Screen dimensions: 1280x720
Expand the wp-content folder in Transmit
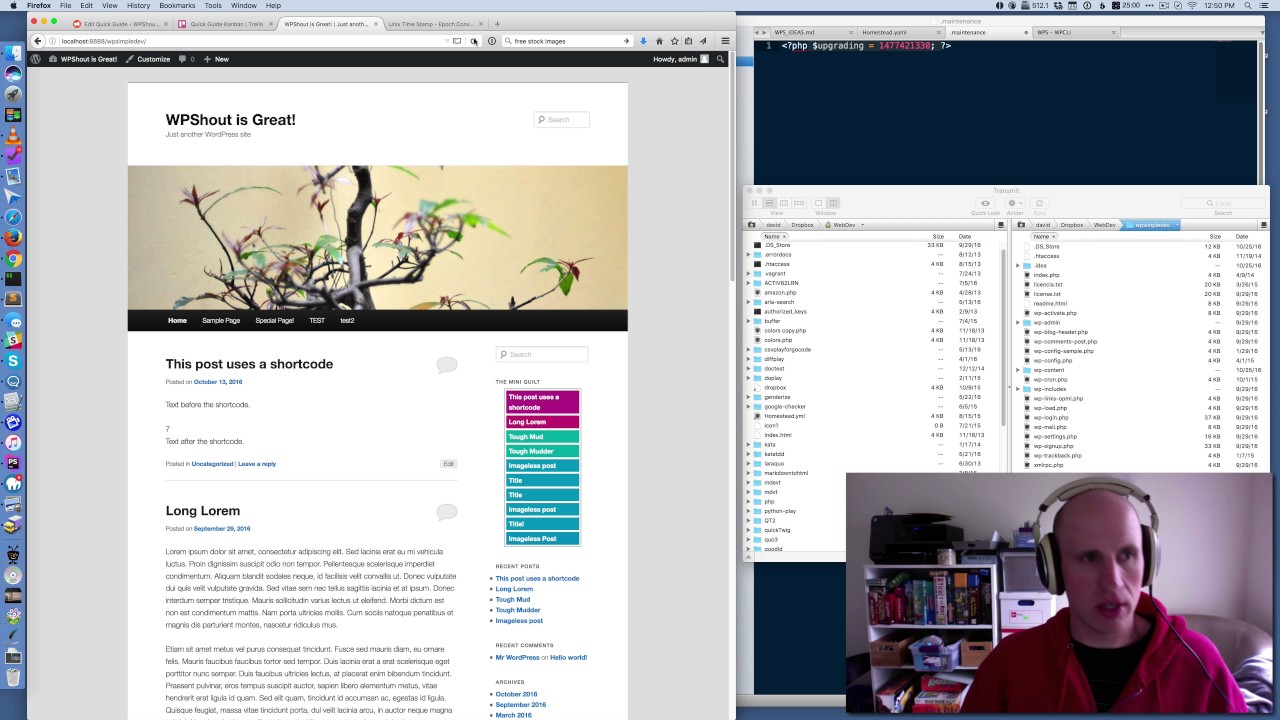click(x=1018, y=370)
